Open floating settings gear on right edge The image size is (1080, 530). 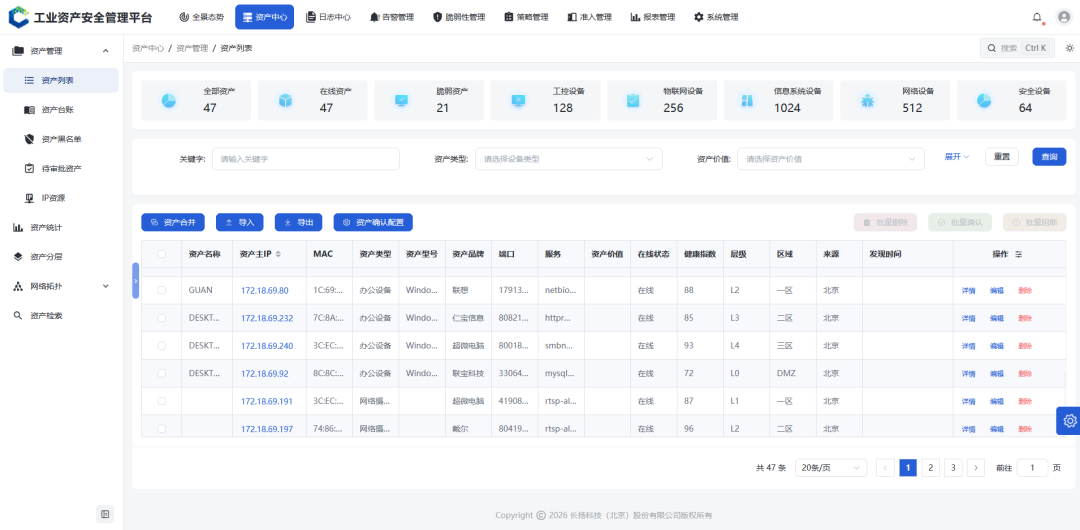(x=1069, y=420)
